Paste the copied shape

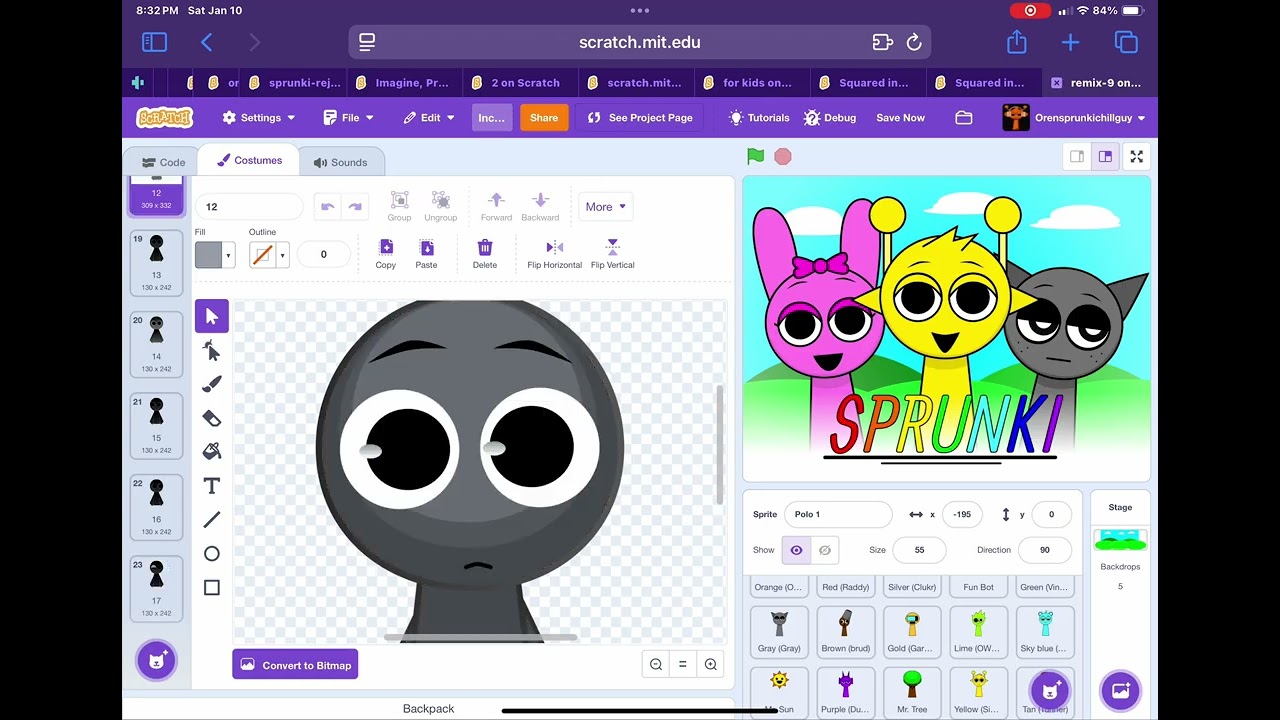[426, 254]
